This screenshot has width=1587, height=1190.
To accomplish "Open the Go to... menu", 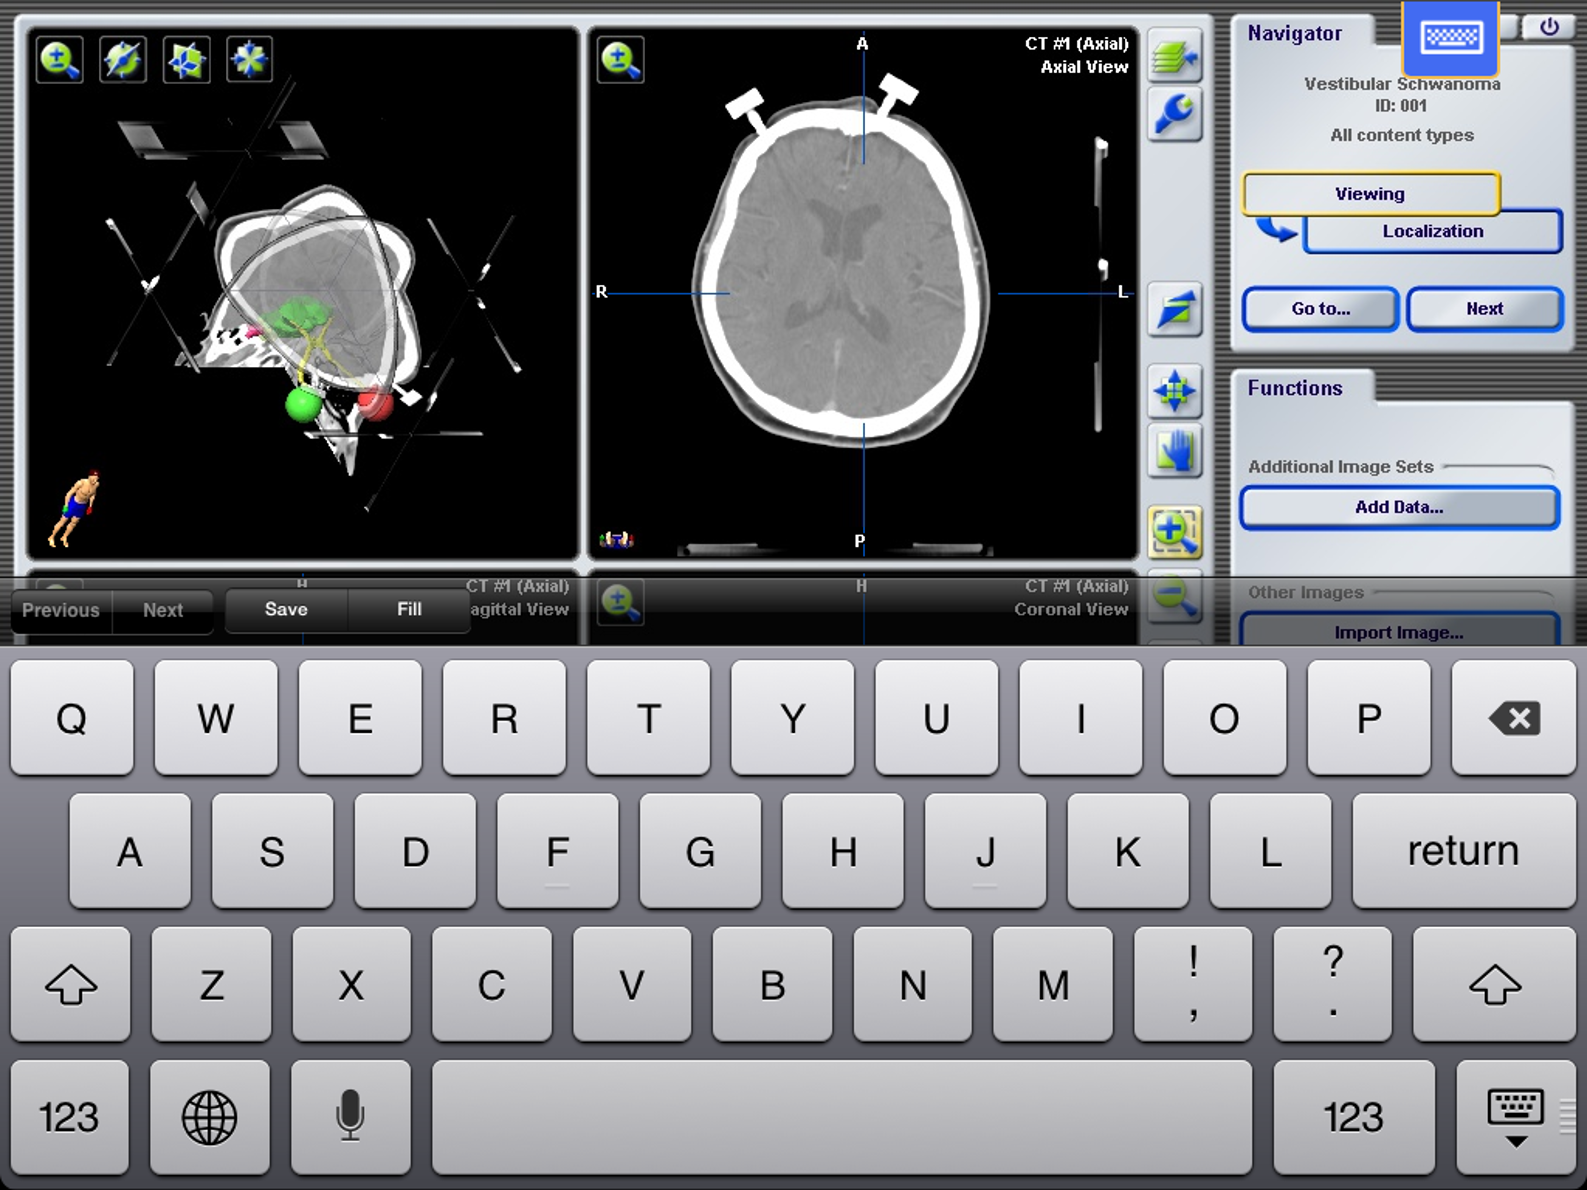I will (x=1320, y=309).
